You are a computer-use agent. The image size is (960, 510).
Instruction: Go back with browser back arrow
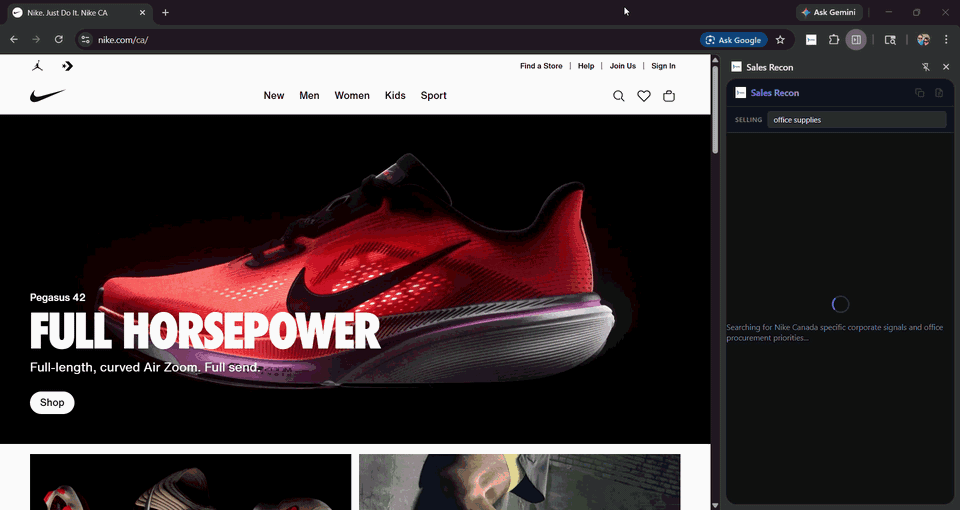click(13, 39)
